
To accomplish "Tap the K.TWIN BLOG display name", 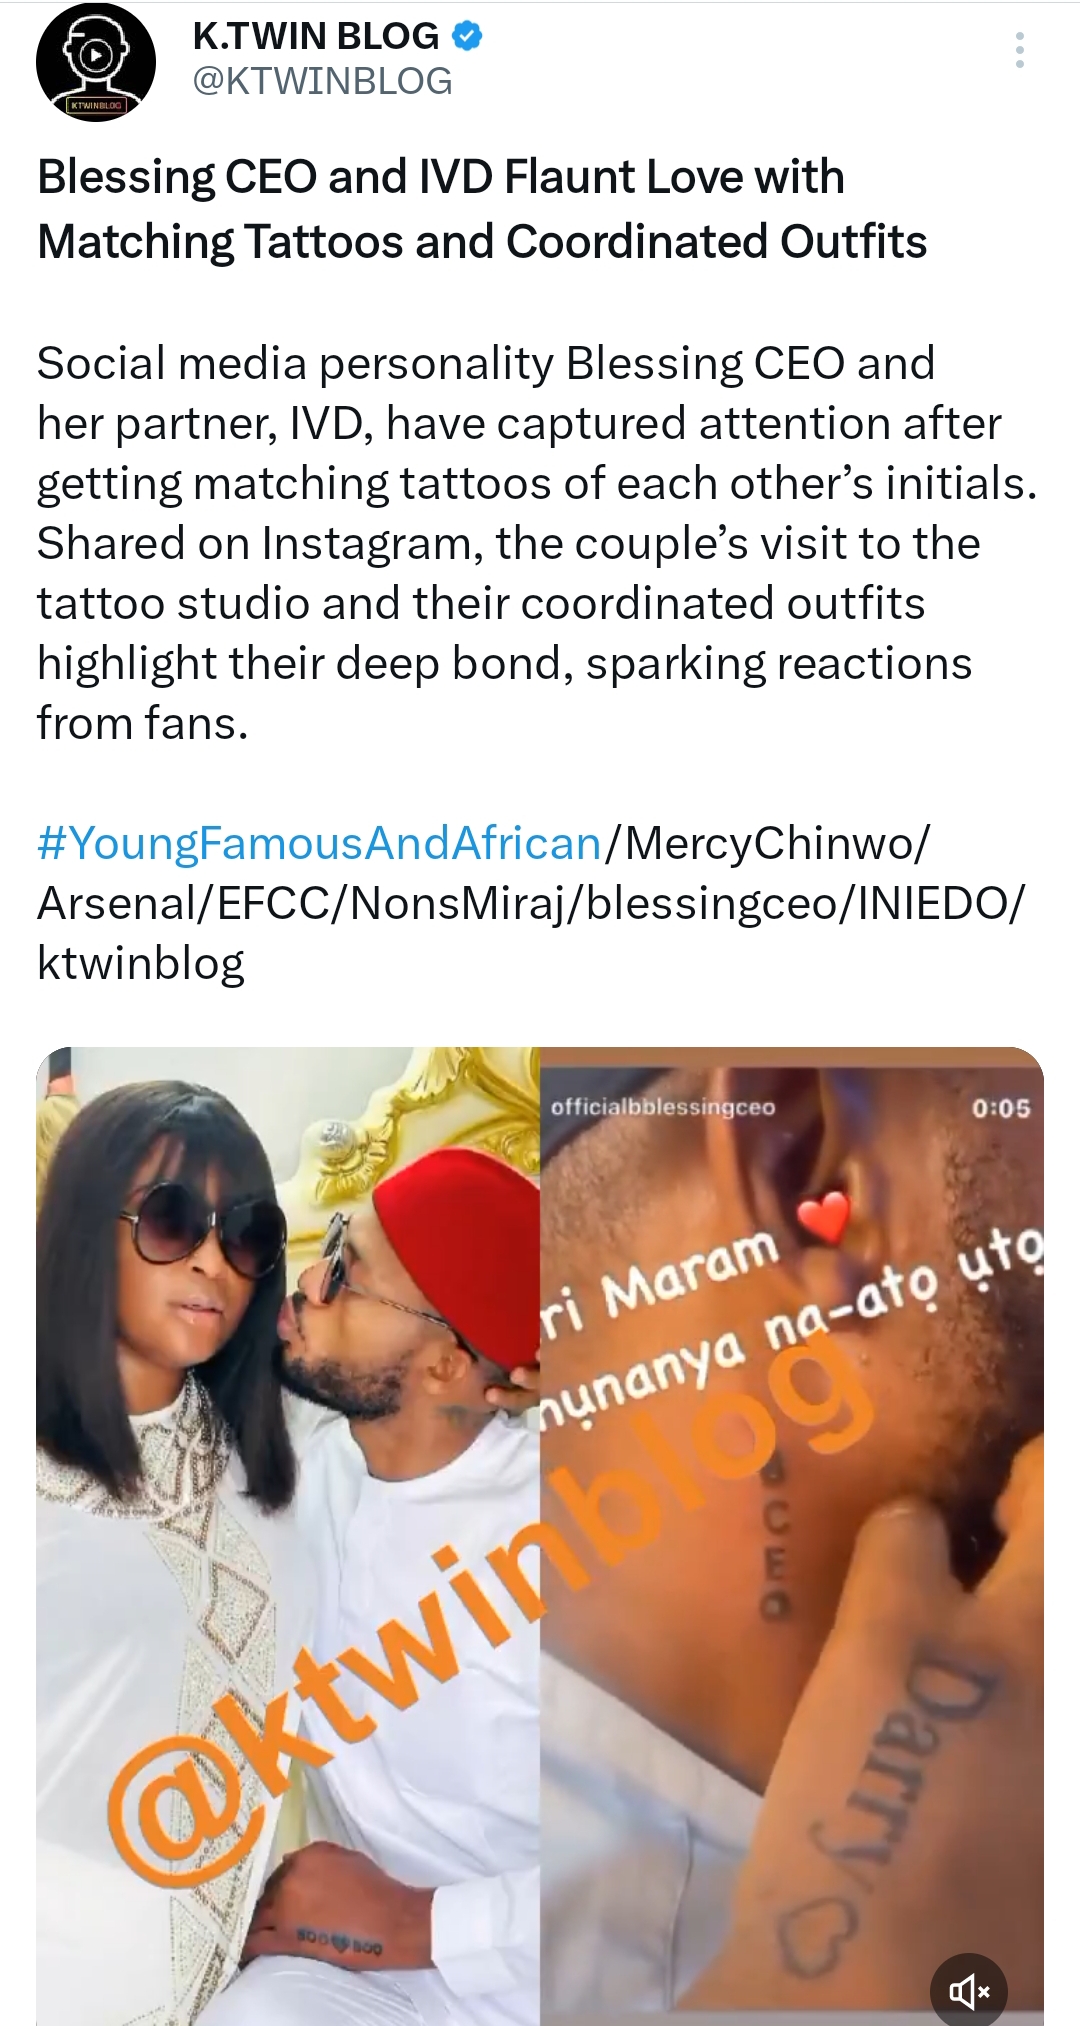I will tap(315, 37).
